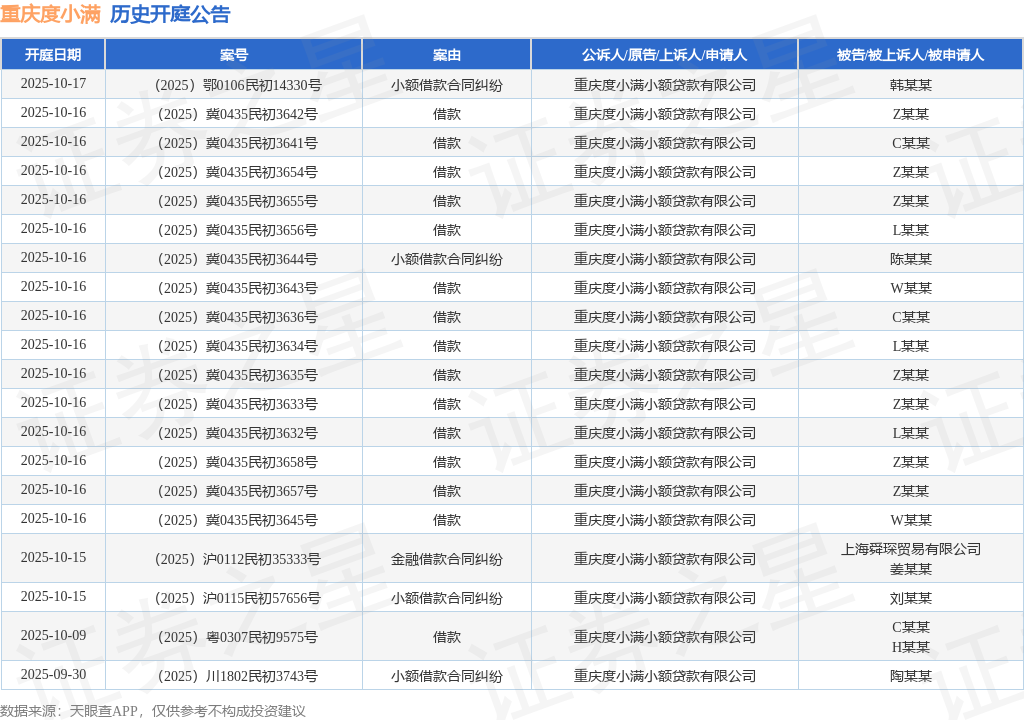Click the 开庭日期 column header
Image resolution: width=1024 pixels, height=720 pixels.
tap(53, 55)
